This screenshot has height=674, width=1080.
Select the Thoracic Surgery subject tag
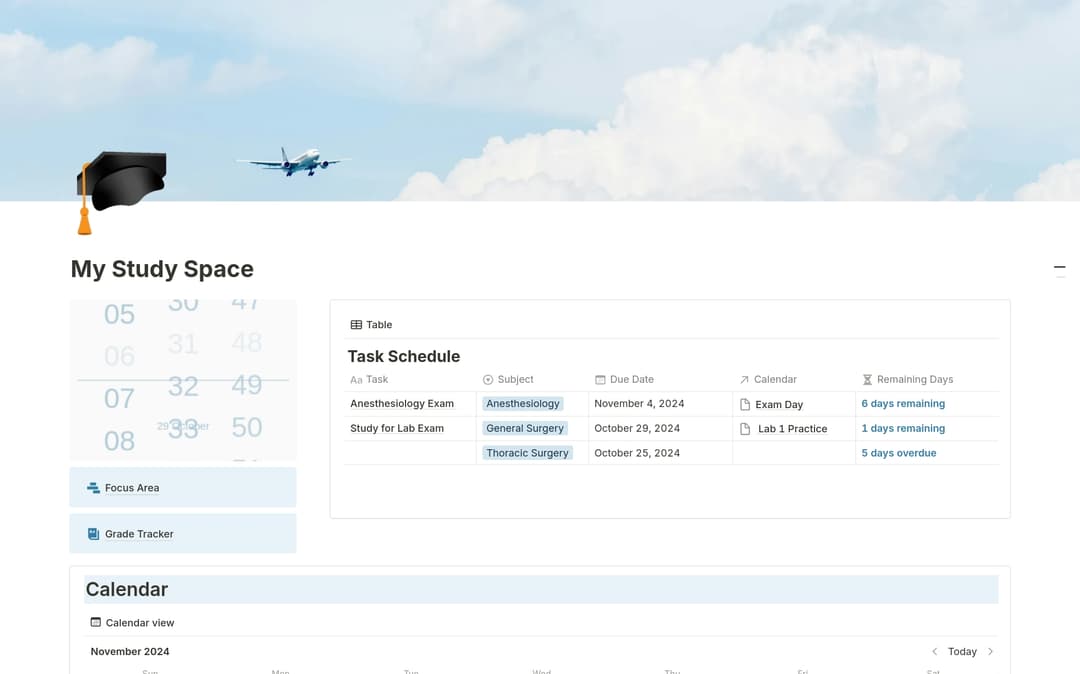pos(527,452)
